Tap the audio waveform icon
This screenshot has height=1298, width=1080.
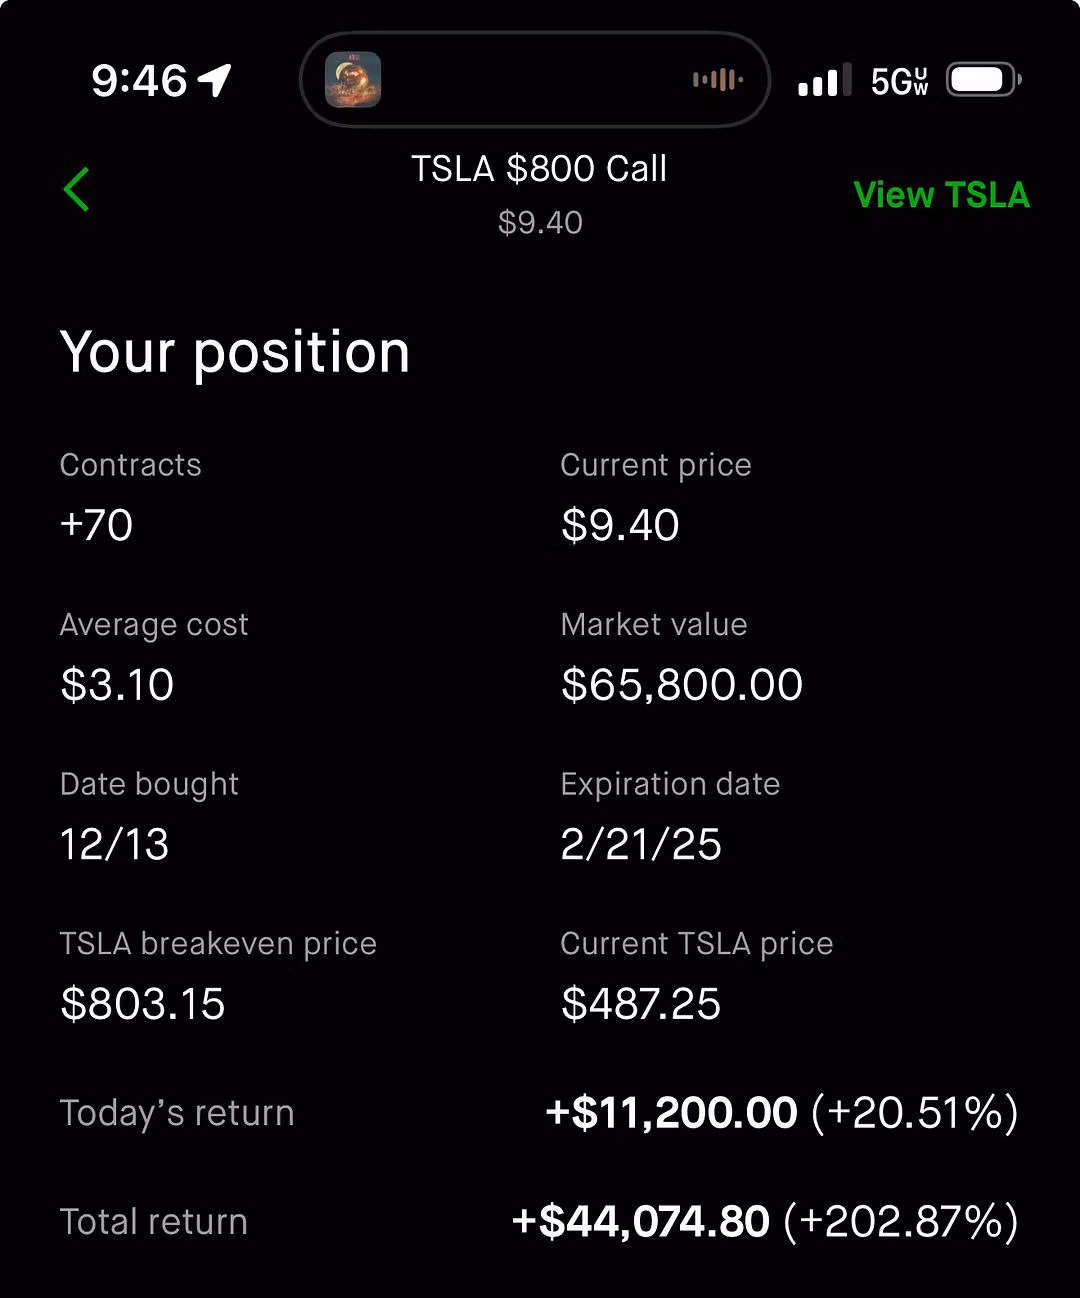tap(718, 80)
